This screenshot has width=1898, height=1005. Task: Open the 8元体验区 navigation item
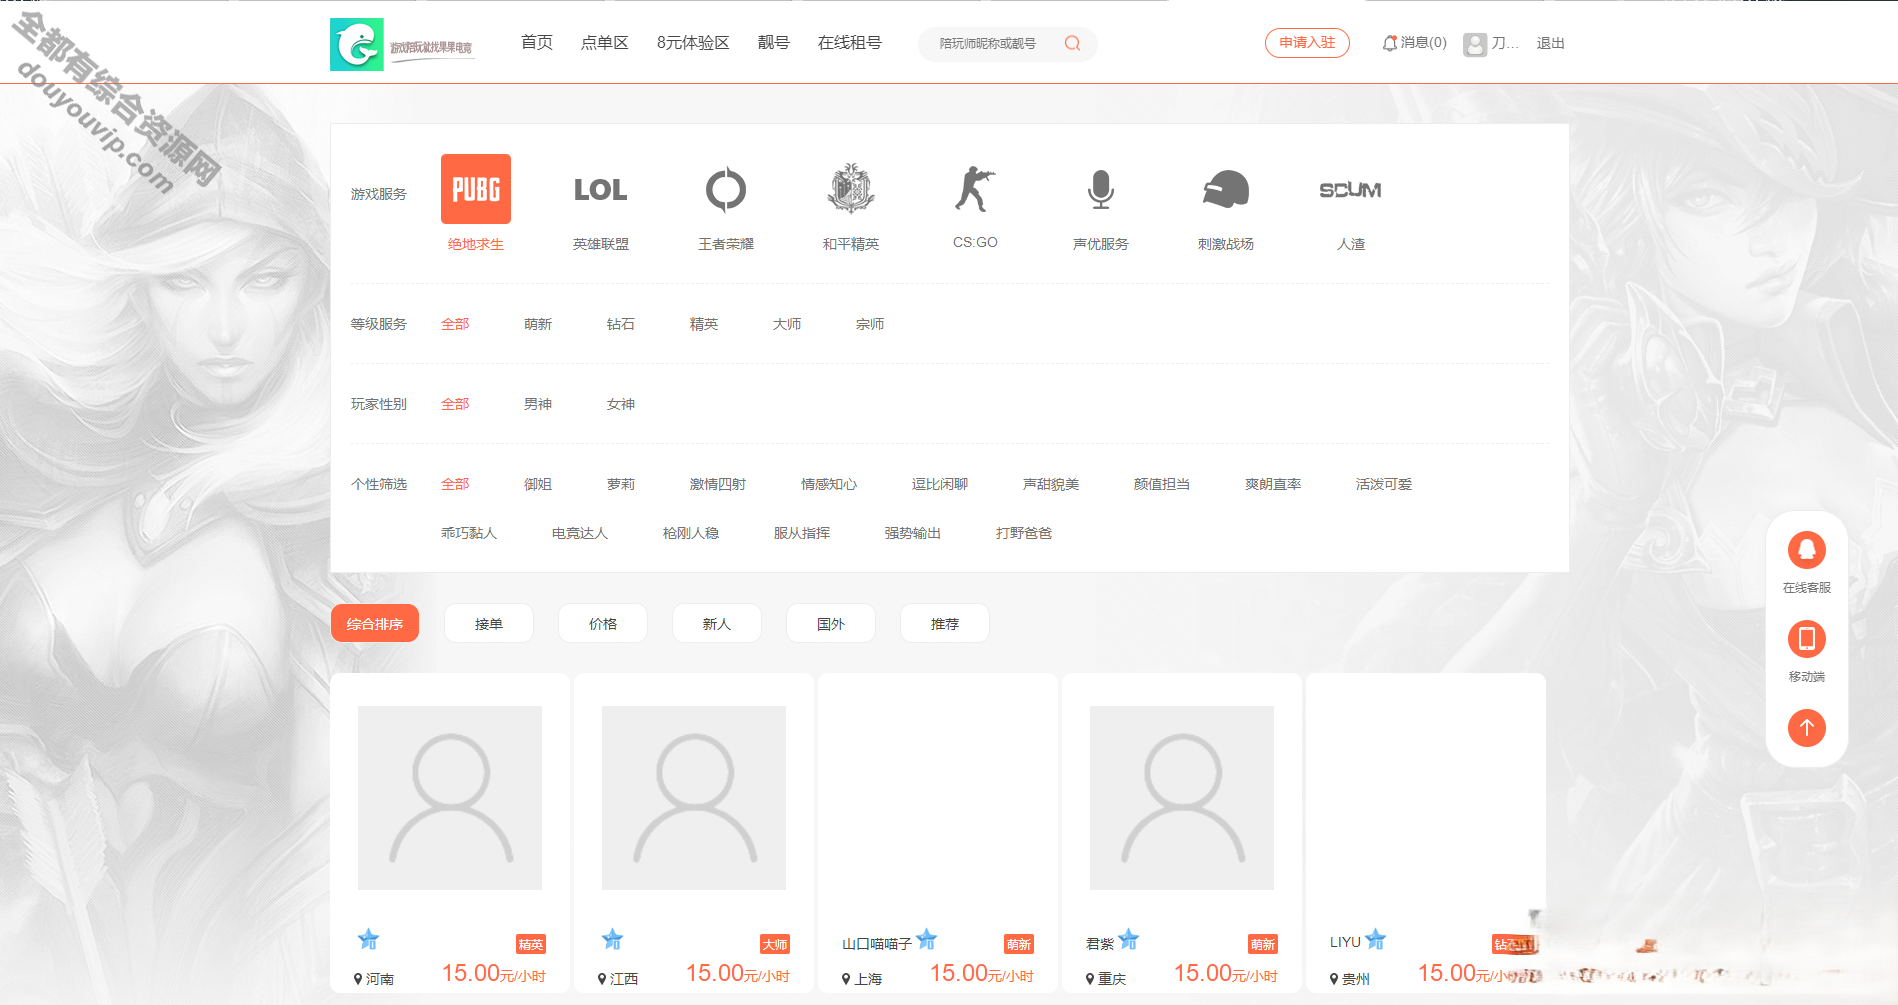pos(693,43)
